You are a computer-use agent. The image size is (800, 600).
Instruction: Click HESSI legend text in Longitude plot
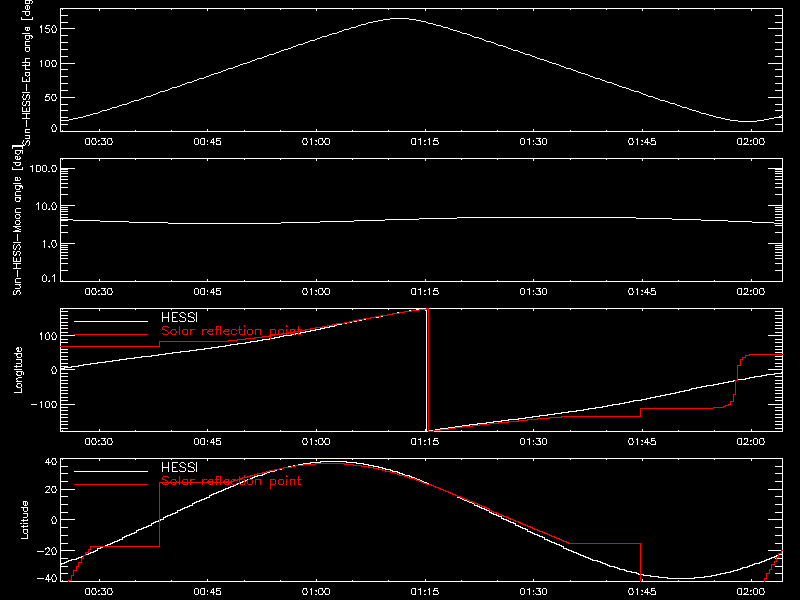click(179, 318)
